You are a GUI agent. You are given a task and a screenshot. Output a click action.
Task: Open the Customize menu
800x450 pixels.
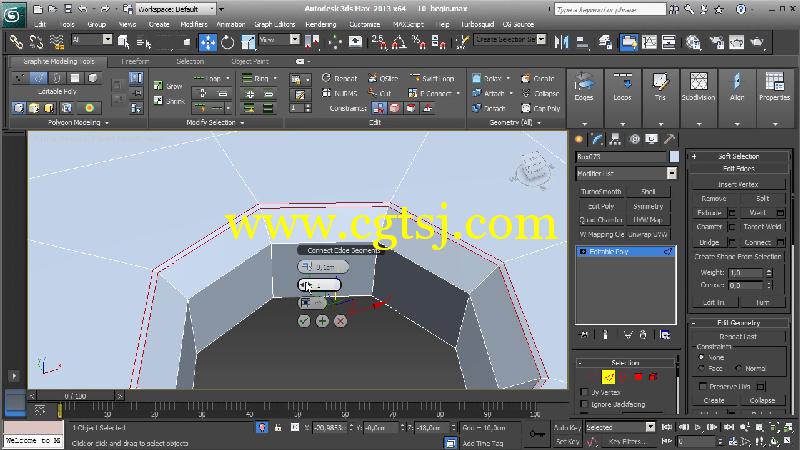[x=364, y=24]
